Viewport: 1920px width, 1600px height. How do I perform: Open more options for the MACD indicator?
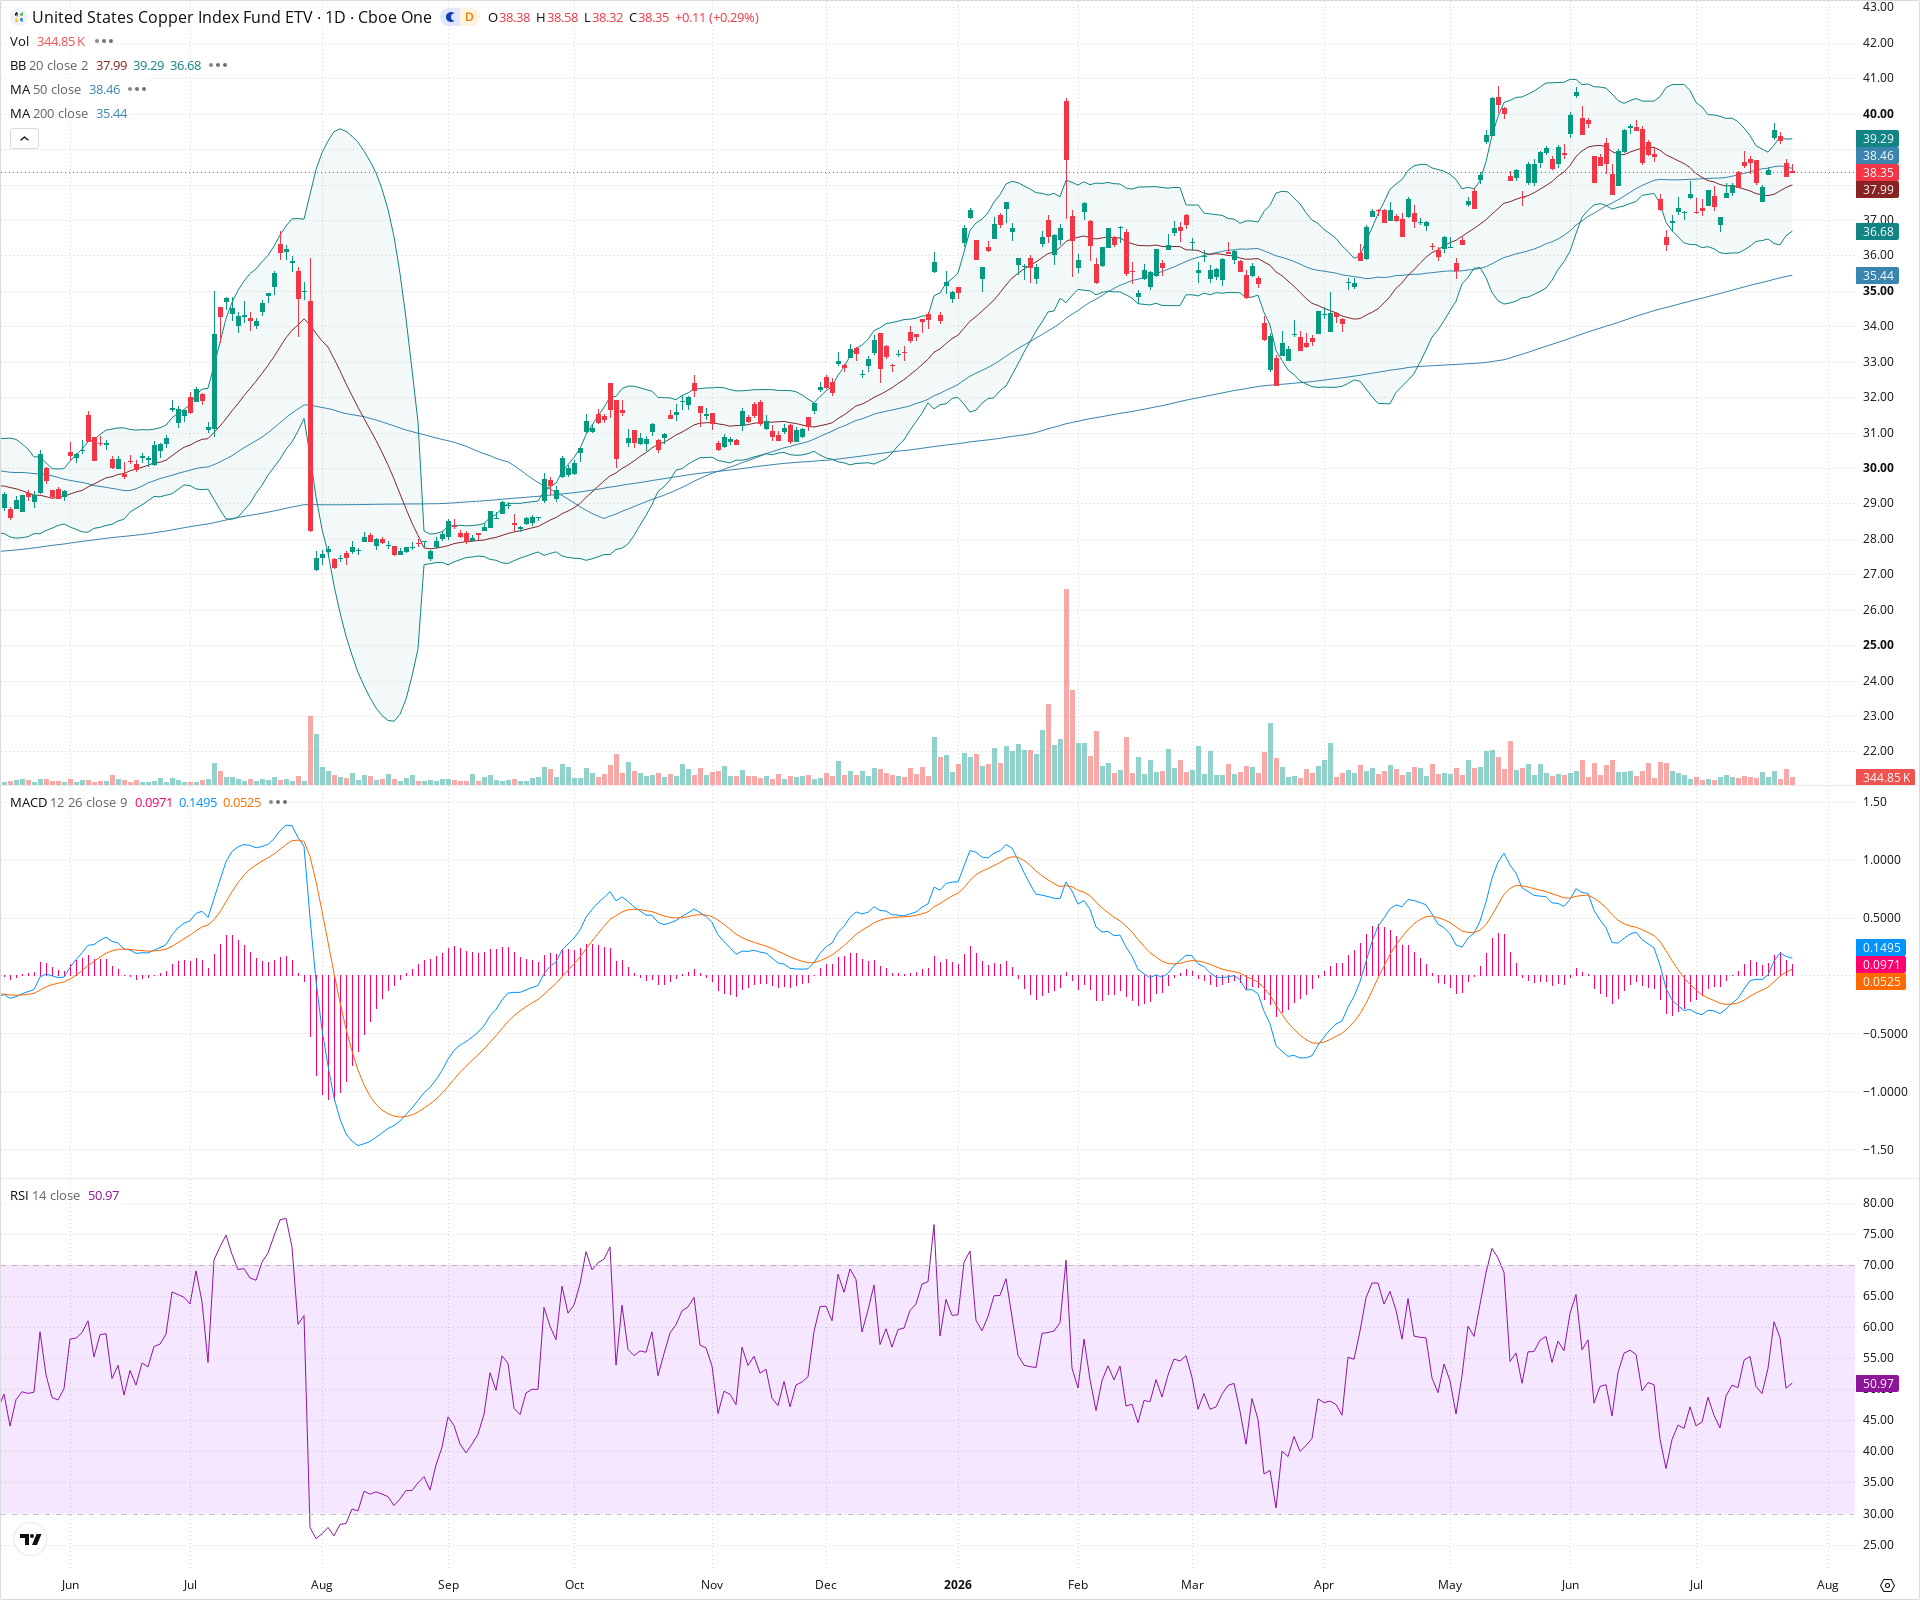click(x=278, y=802)
